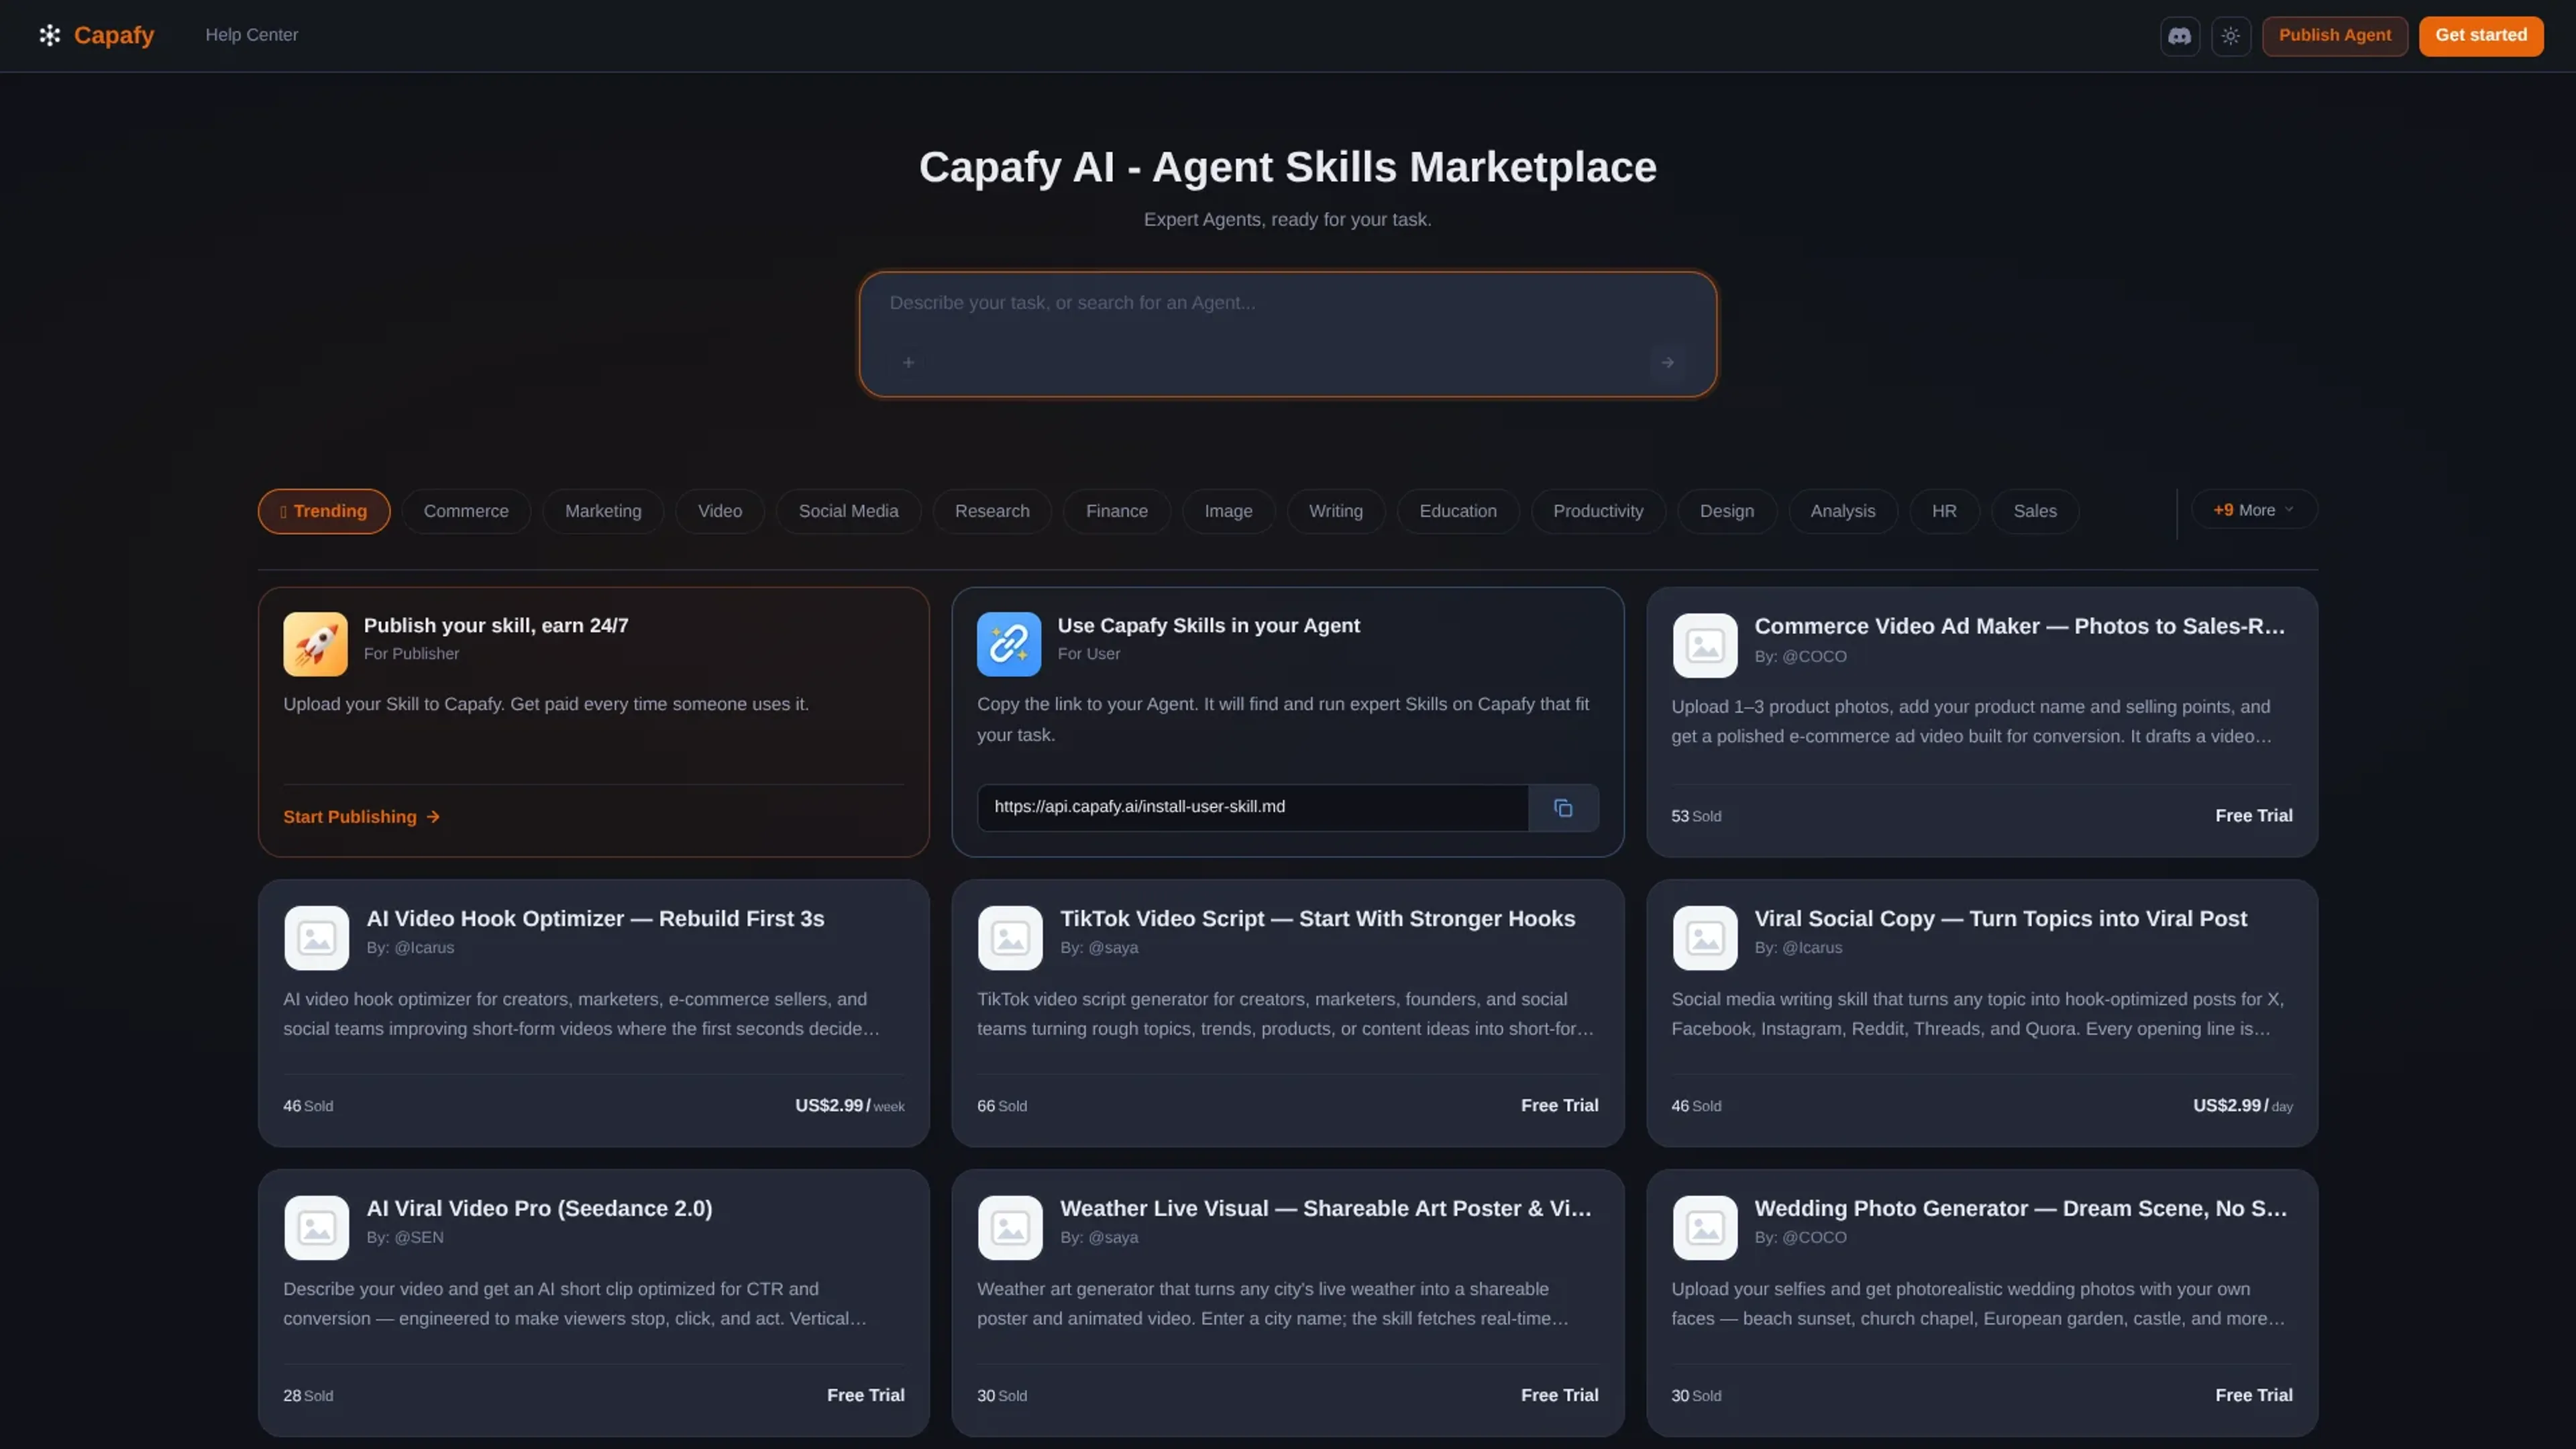2576x1449 pixels.
Task: Open AI Video Hook Optimizer card title
Action: [x=595, y=919]
